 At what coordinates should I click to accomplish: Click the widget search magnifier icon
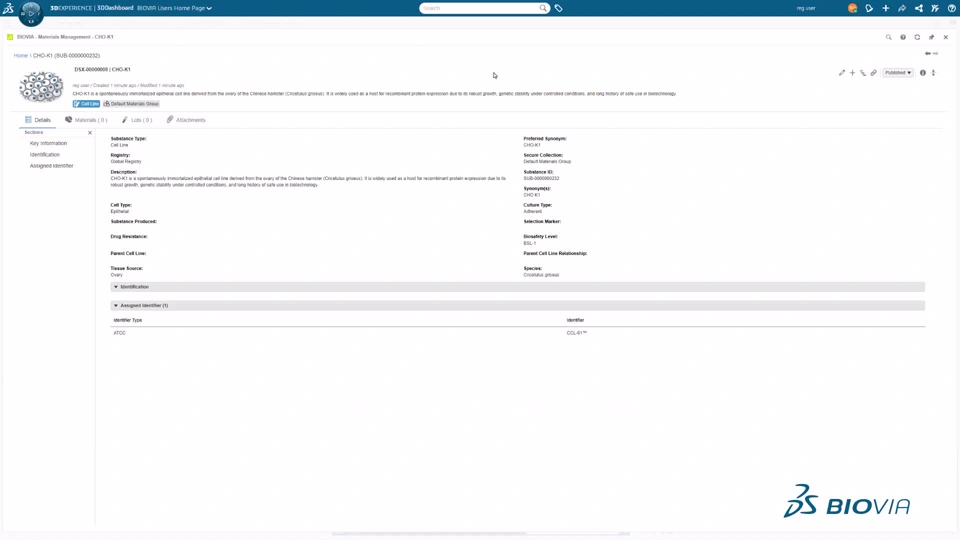[888, 37]
